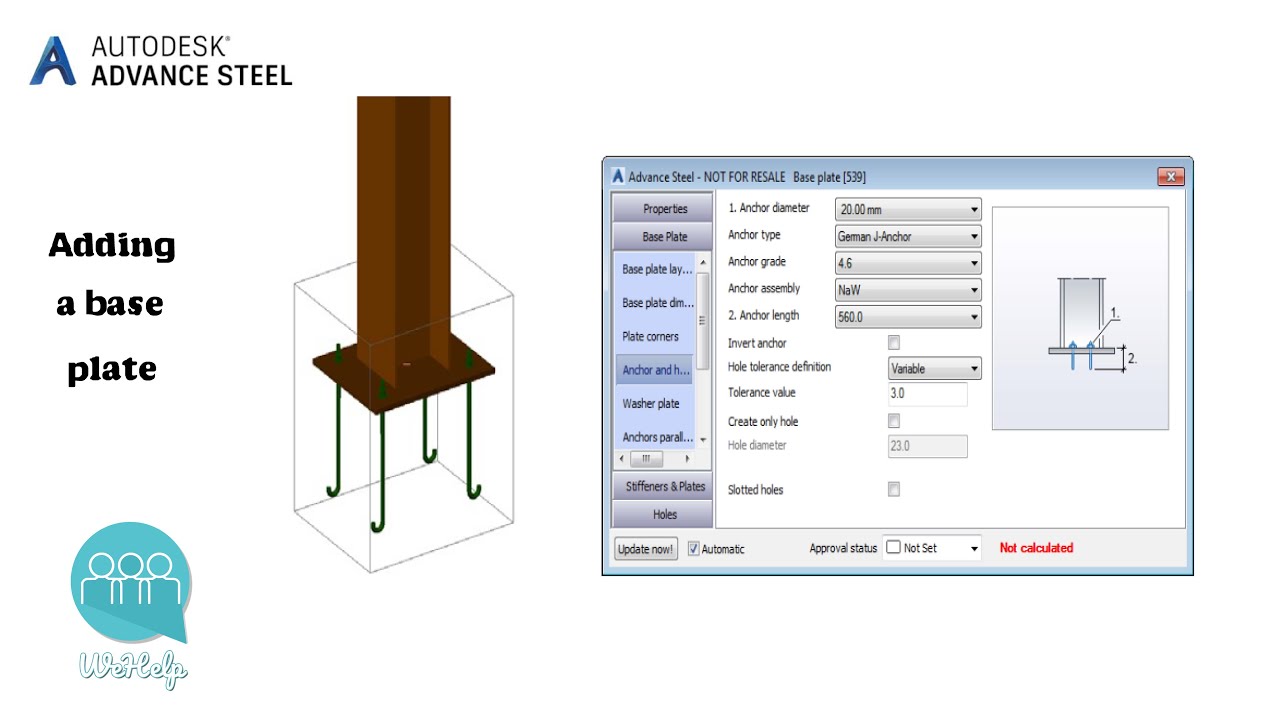
Task: Open the Approval status dropdown
Action: coord(933,548)
